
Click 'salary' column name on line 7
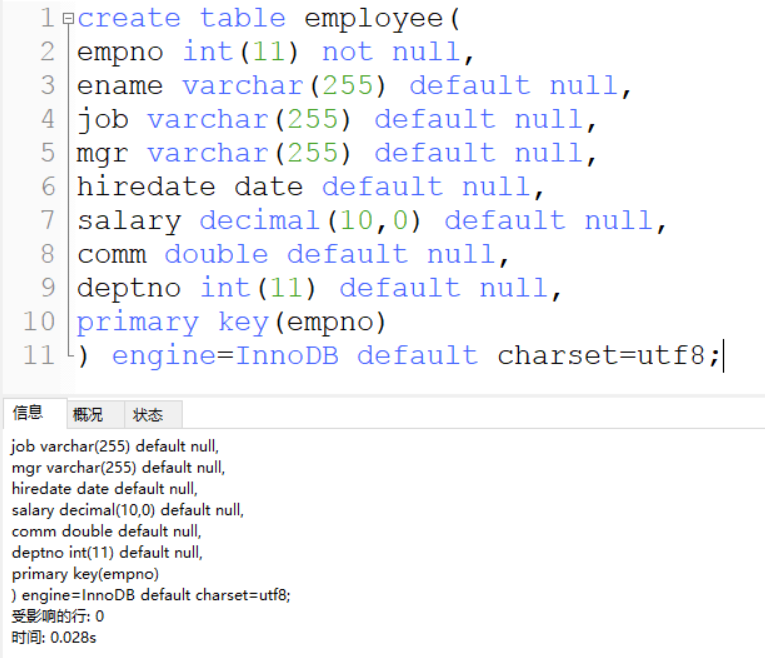[x=129, y=222]
